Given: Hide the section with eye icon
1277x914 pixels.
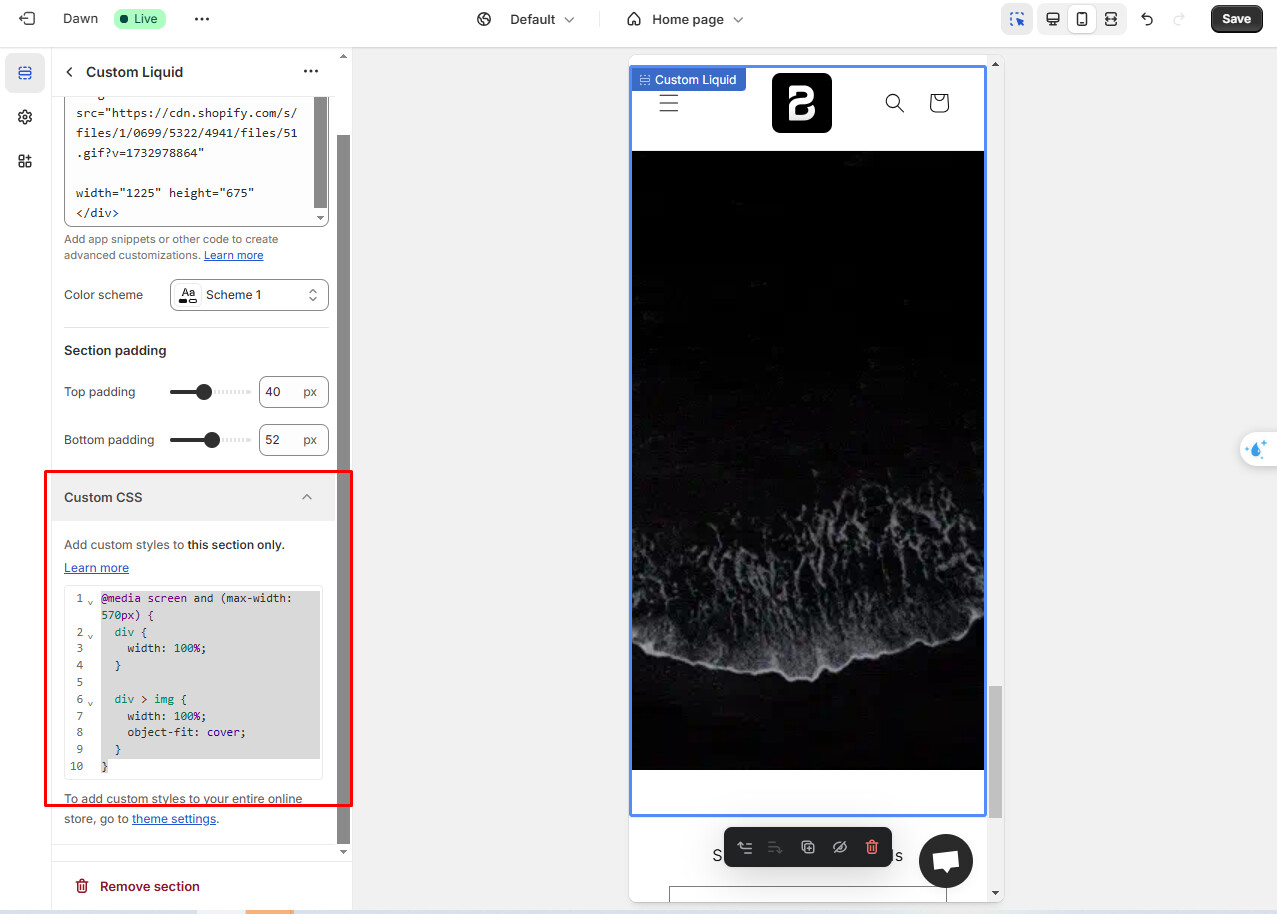Looking at the screenshot, I should coord(840,847).
